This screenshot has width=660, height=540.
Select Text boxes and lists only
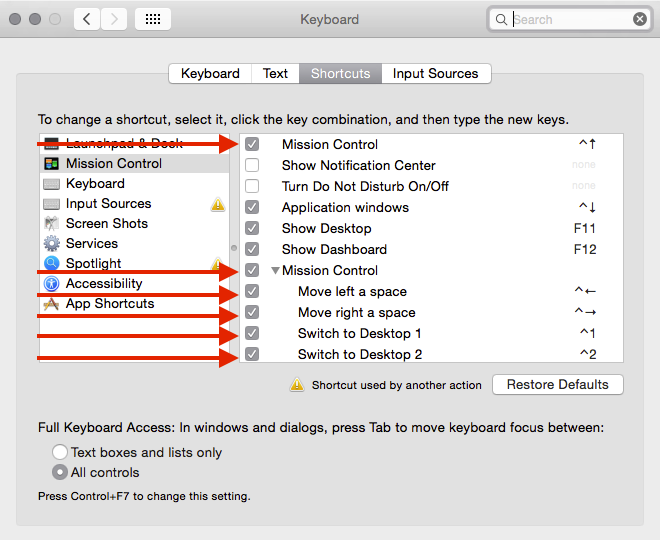coord(59,452)
